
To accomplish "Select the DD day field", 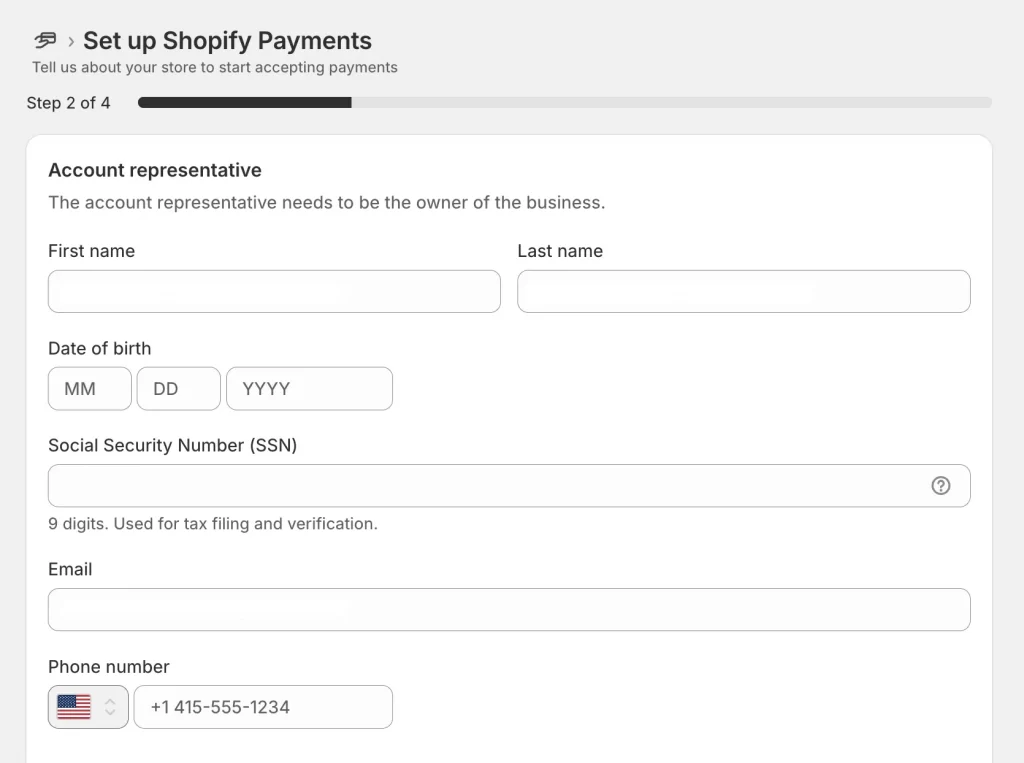I will (179, 389).
